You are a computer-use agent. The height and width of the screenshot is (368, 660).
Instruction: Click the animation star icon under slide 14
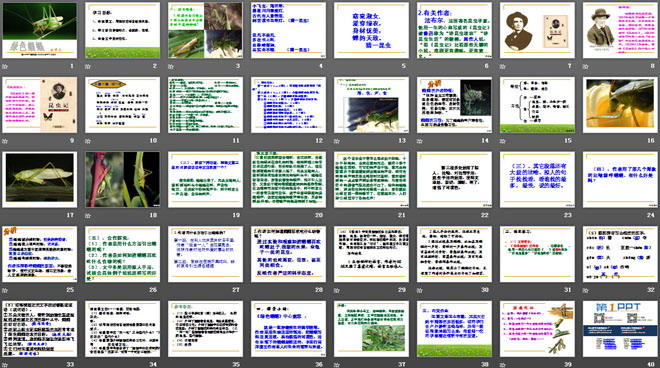(420, 141)
